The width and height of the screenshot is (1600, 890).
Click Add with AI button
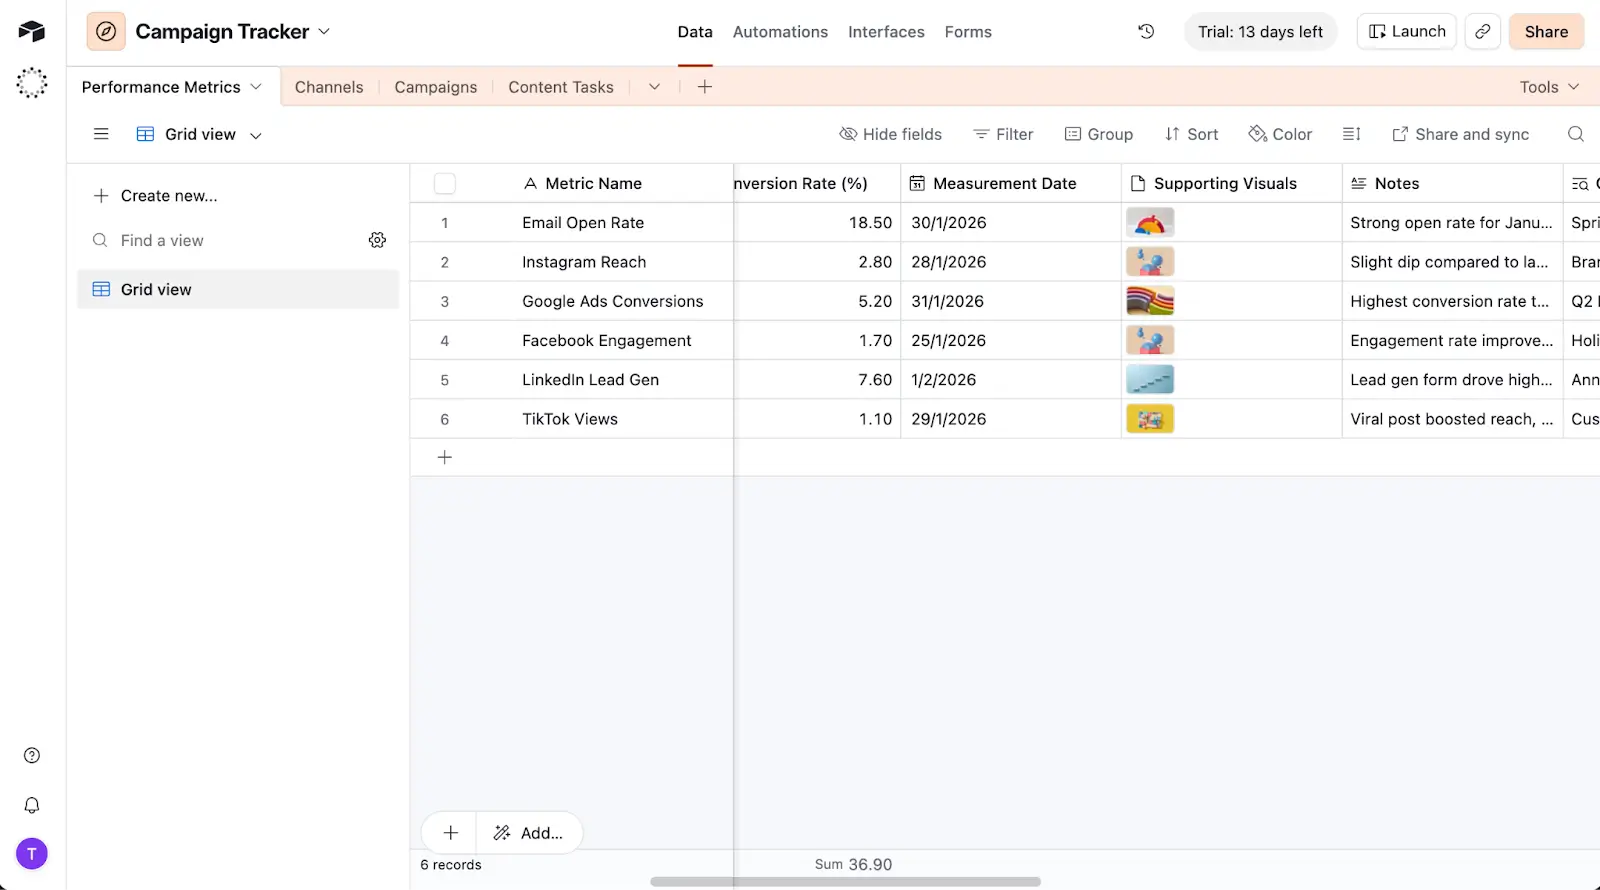pyautogui.click(x=529, y=833)
